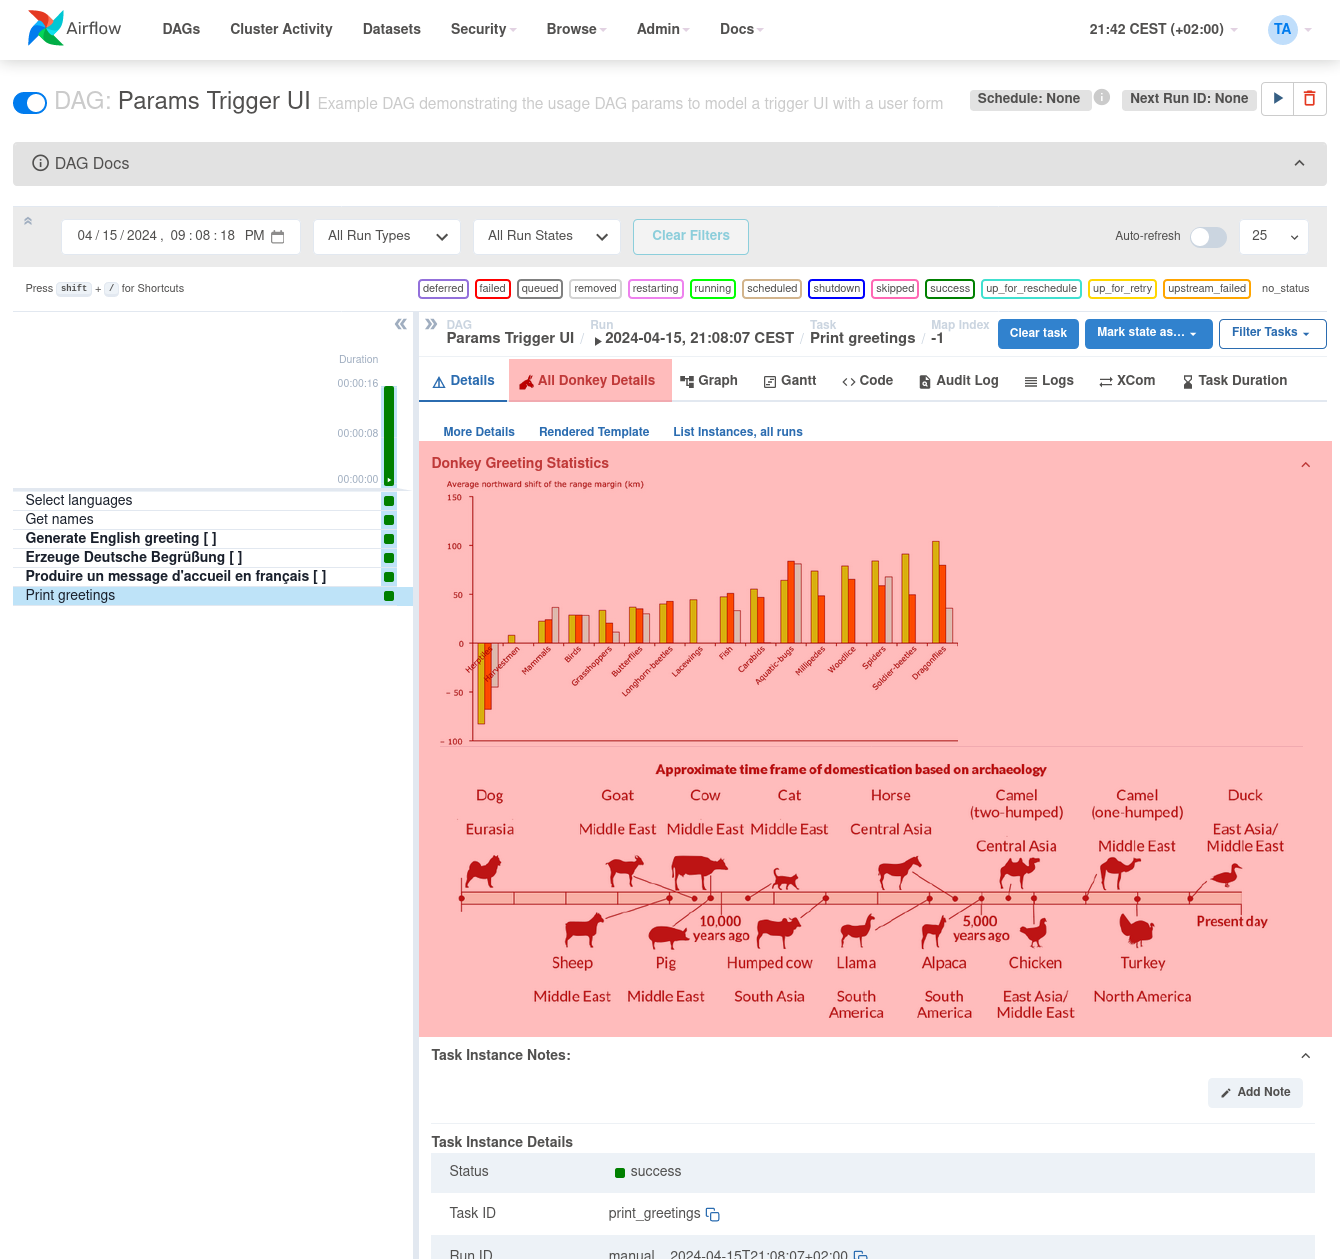
Task: Click the success state legend badge
Action: tap(949, 289)
